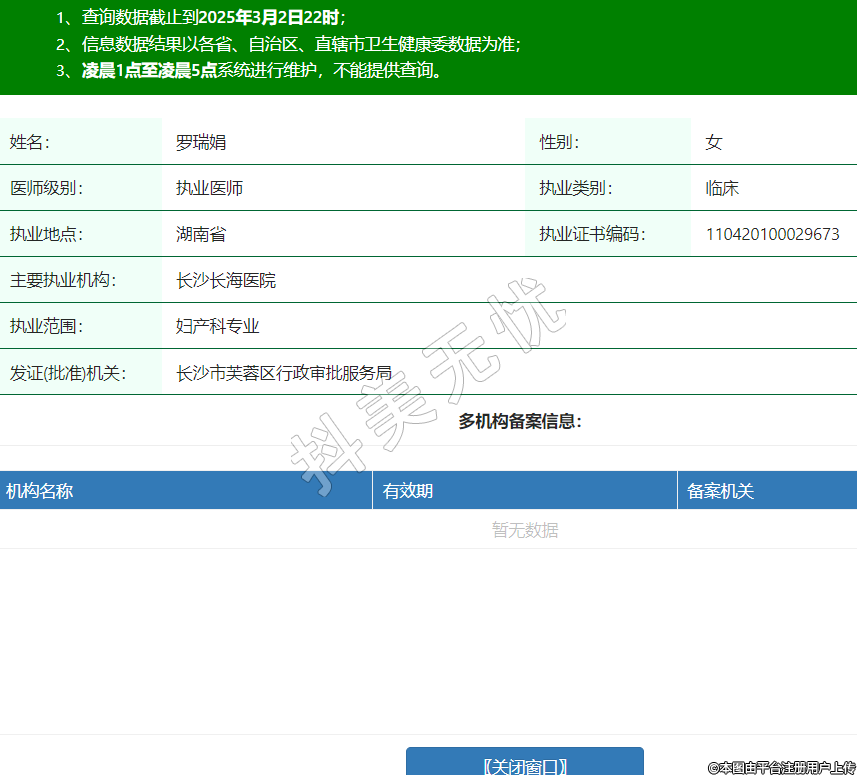The image size is (857, 775).
Task: Click the 暂无数据 empty table row
Action: coord(524,530)
